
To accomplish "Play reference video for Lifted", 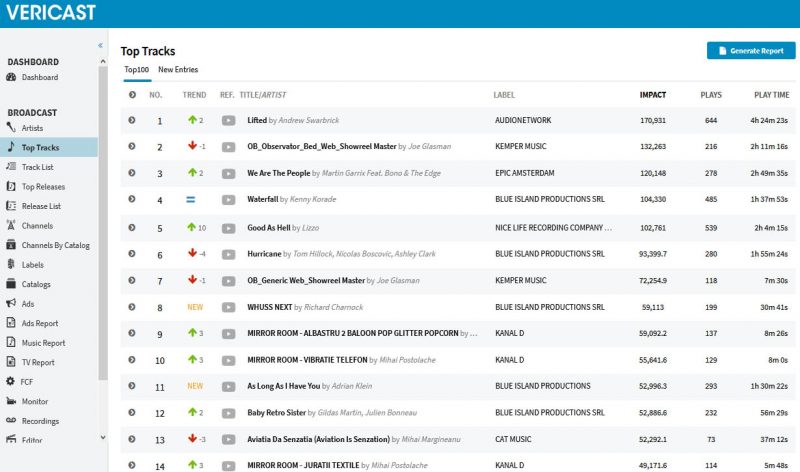I will (229, 120).
